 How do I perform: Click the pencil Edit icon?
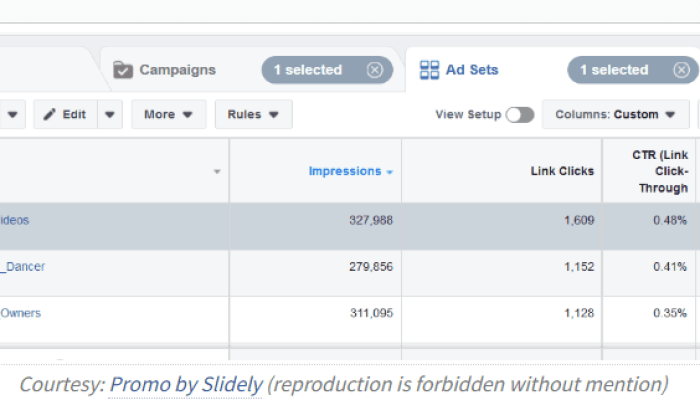pyautogui.click(x=50, y=114)
